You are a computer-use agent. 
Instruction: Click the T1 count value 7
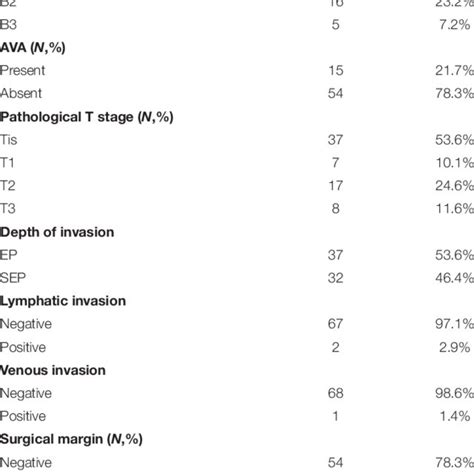pos(335,163)
